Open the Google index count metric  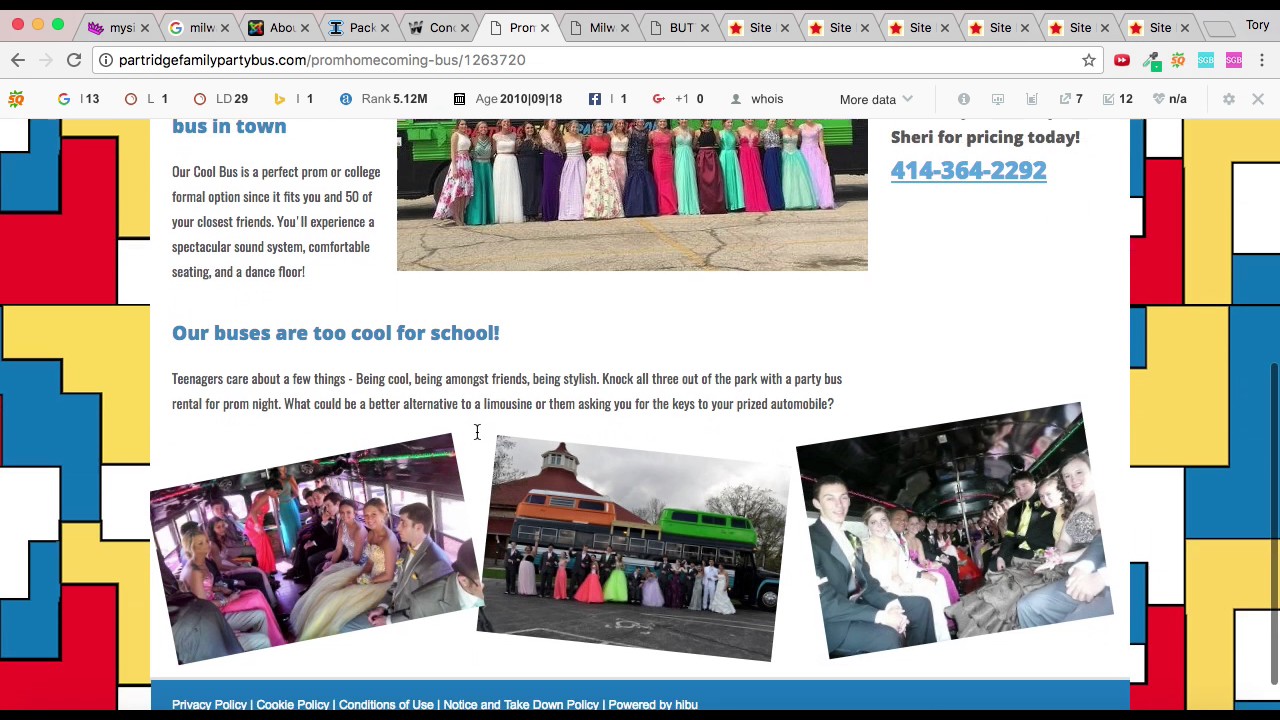point(77,99)
